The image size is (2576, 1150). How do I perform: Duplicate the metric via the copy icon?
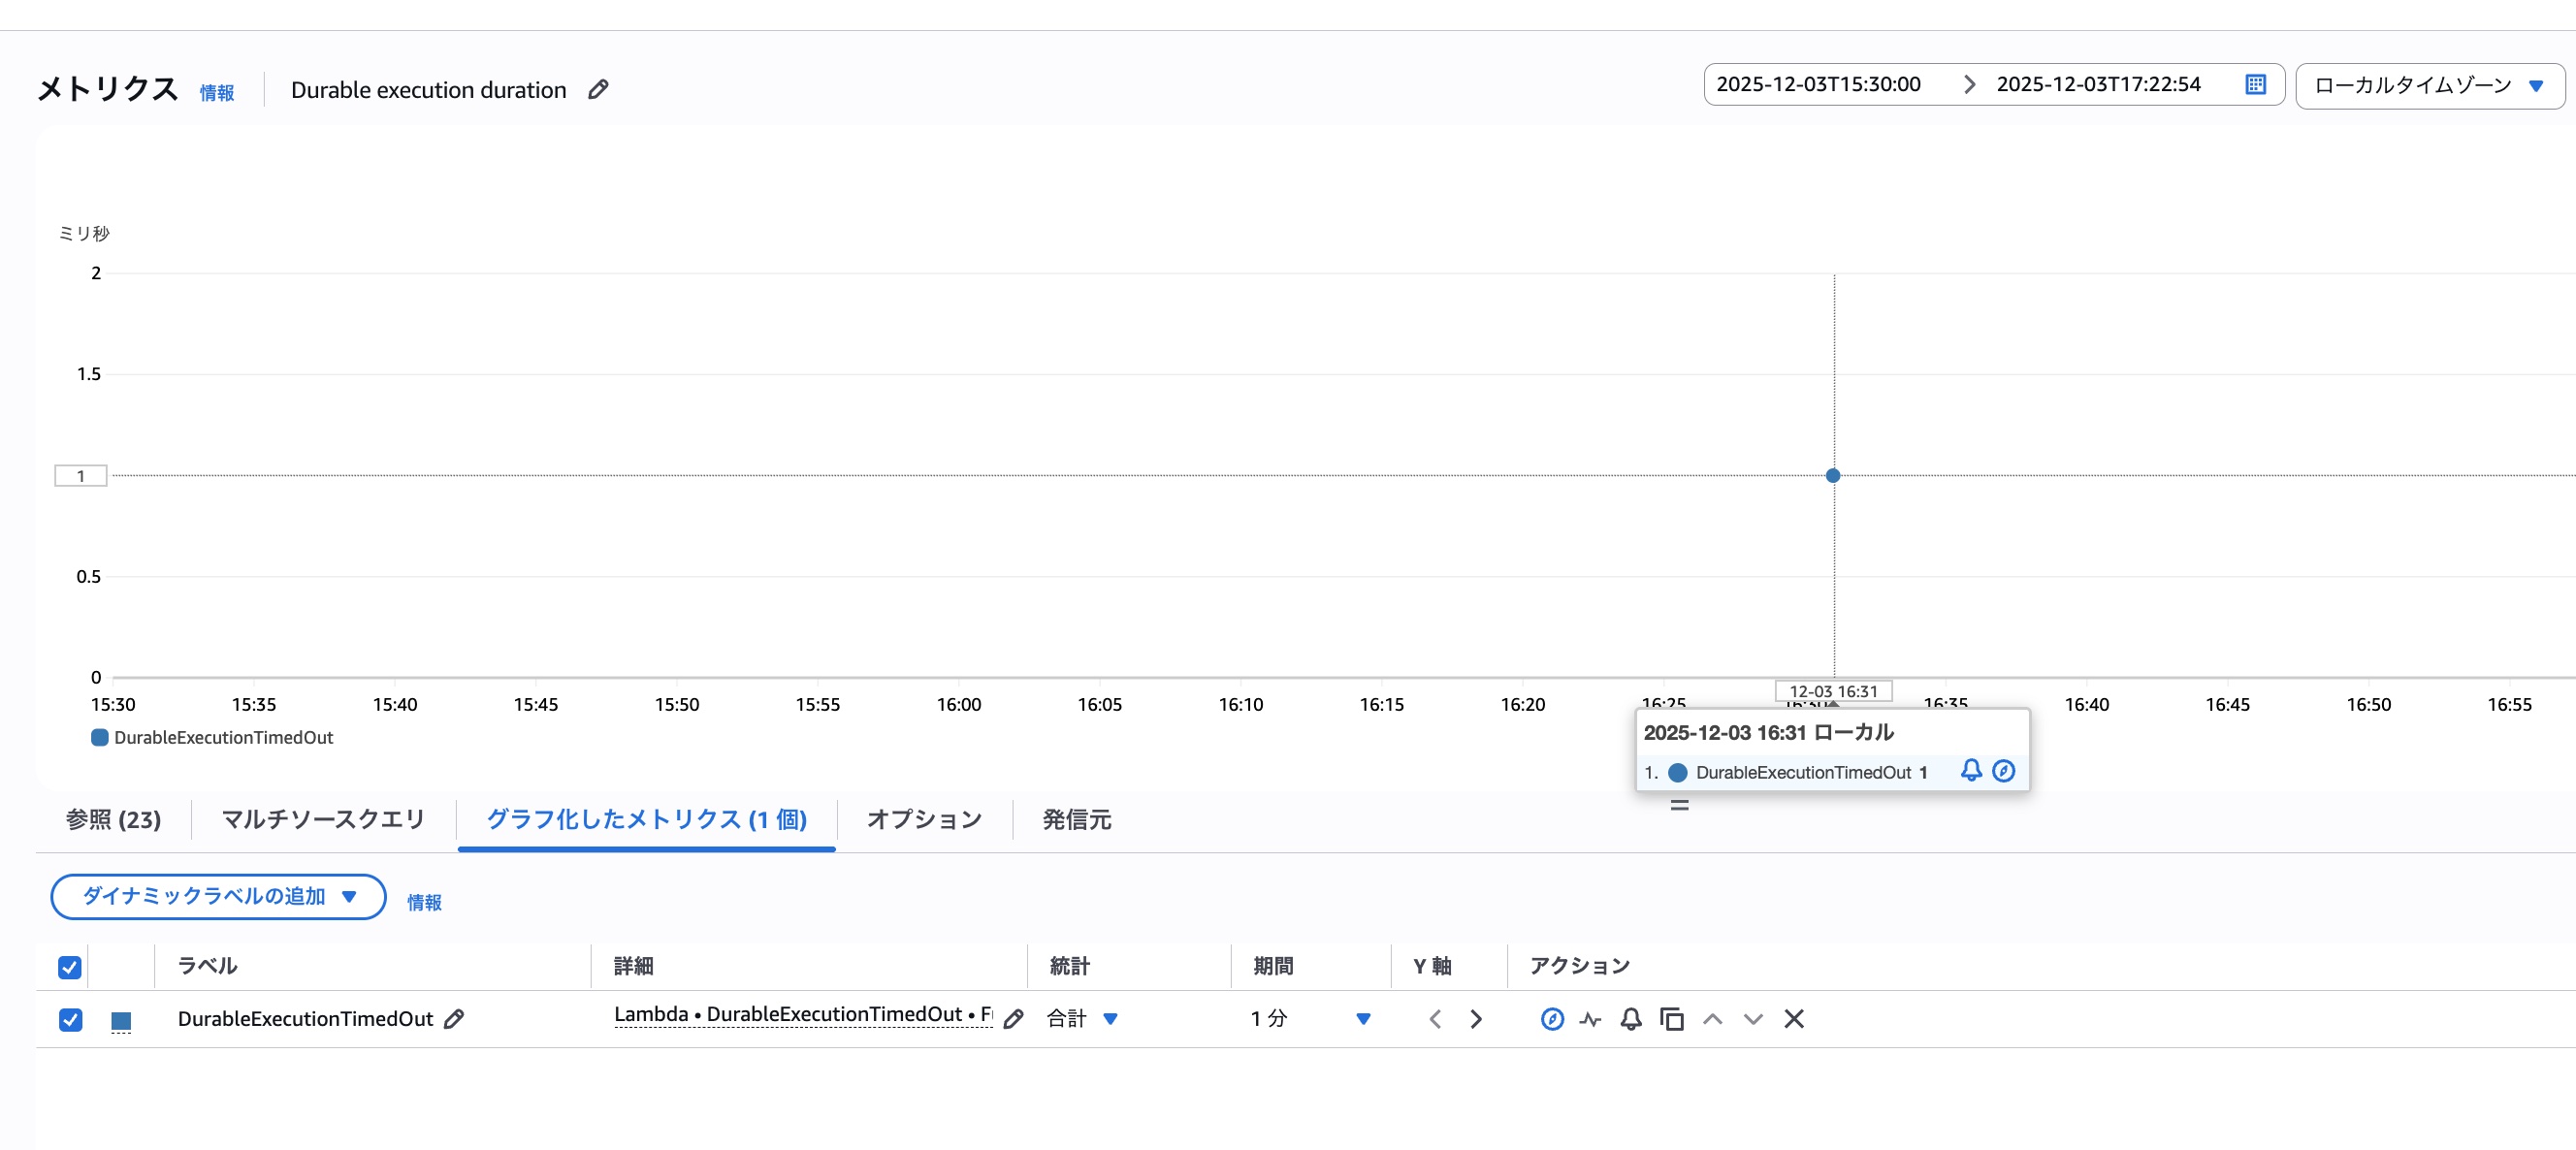[1672, 1018]
